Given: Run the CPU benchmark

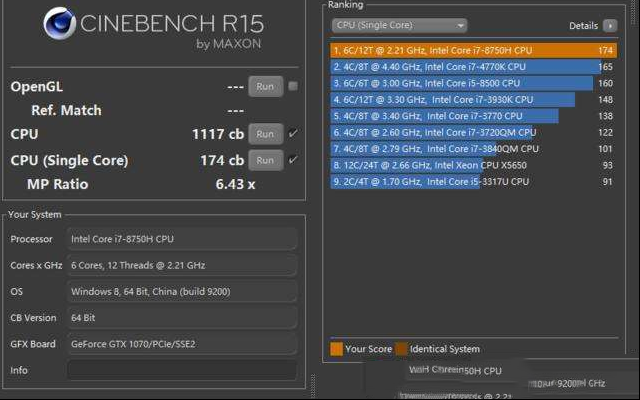Looking at the screenshot, I should pos(265,134).
